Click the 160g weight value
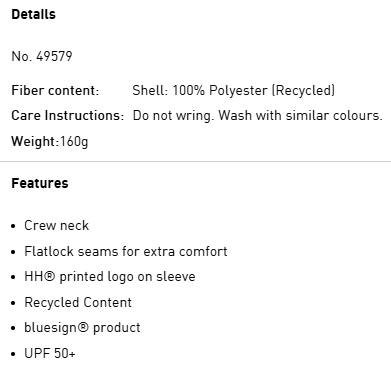The image size is (391, 366). [x=74, y=142]
